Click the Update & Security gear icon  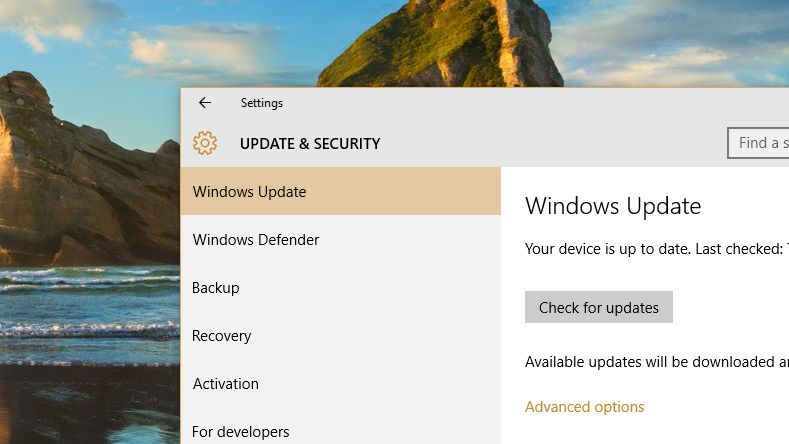point(205,143)
